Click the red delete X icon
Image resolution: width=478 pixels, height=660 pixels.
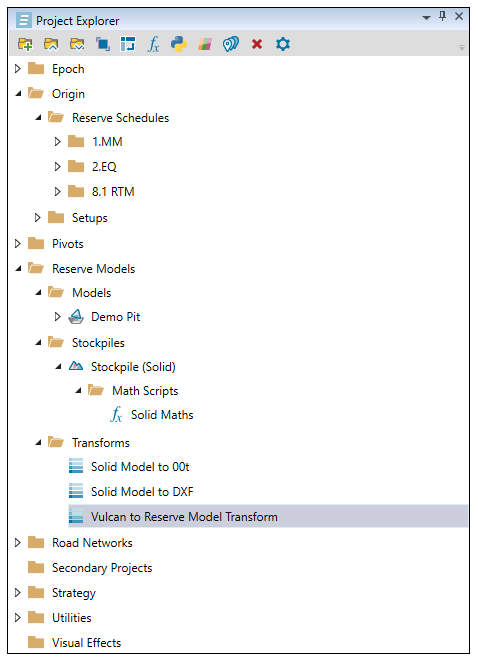tap(257, 44)
